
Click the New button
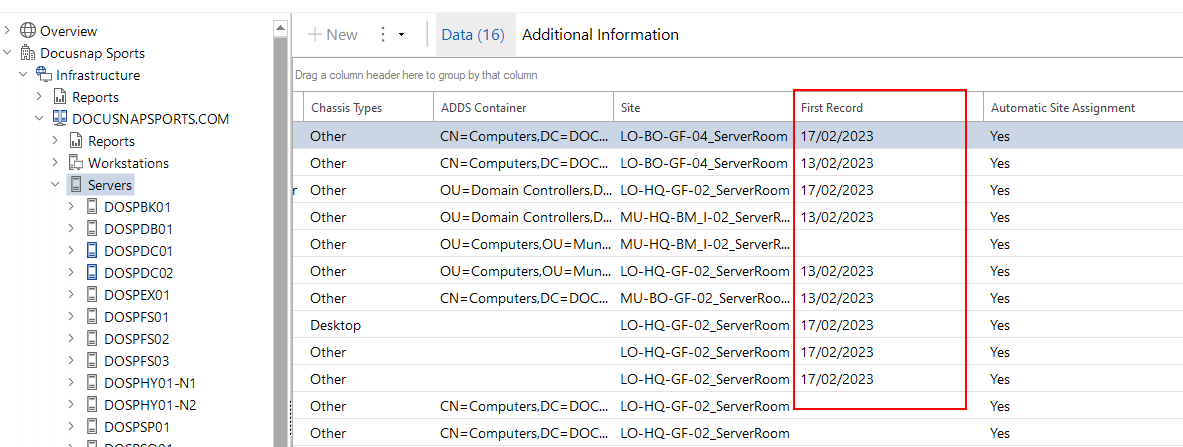click(x=333, y=35)
